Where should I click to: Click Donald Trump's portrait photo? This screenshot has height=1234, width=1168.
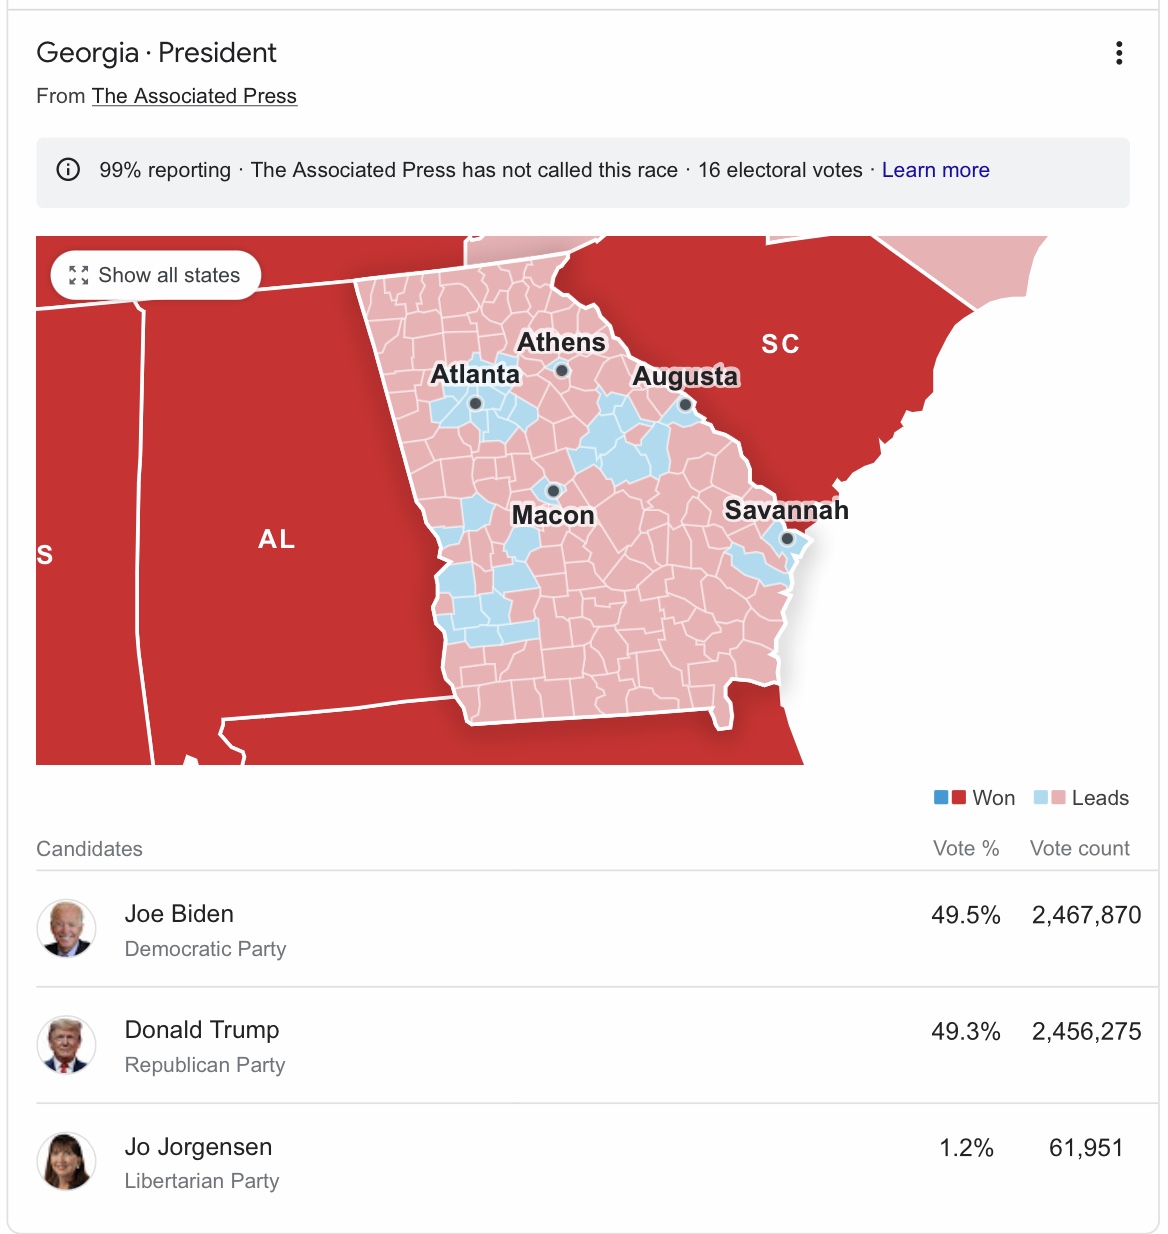click(66, 1045)
